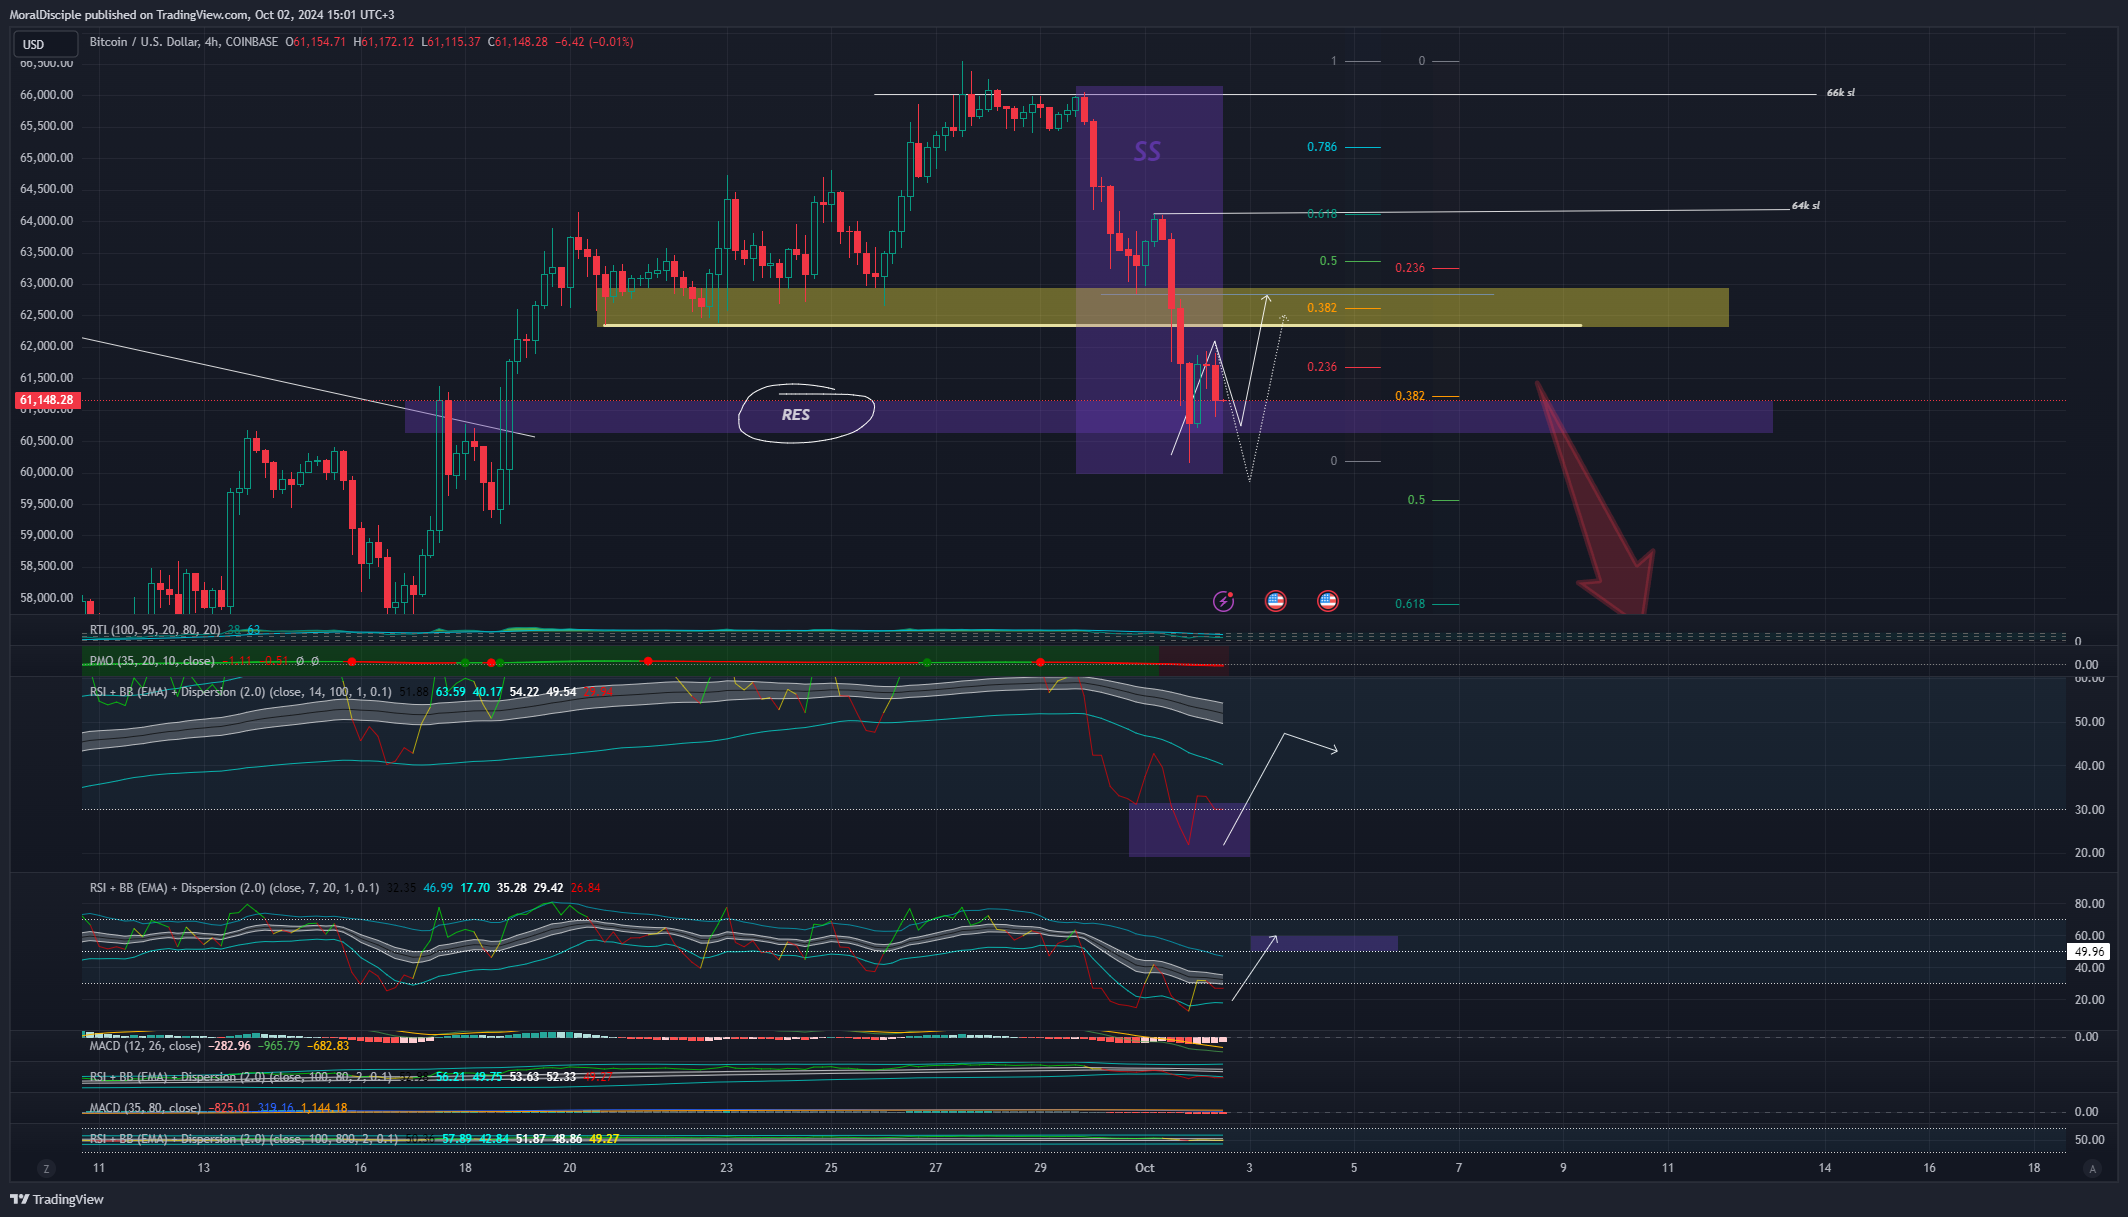Select the 66k sl line label
Screen dimensions: 2128x1217
click(x=1840, y=93)
